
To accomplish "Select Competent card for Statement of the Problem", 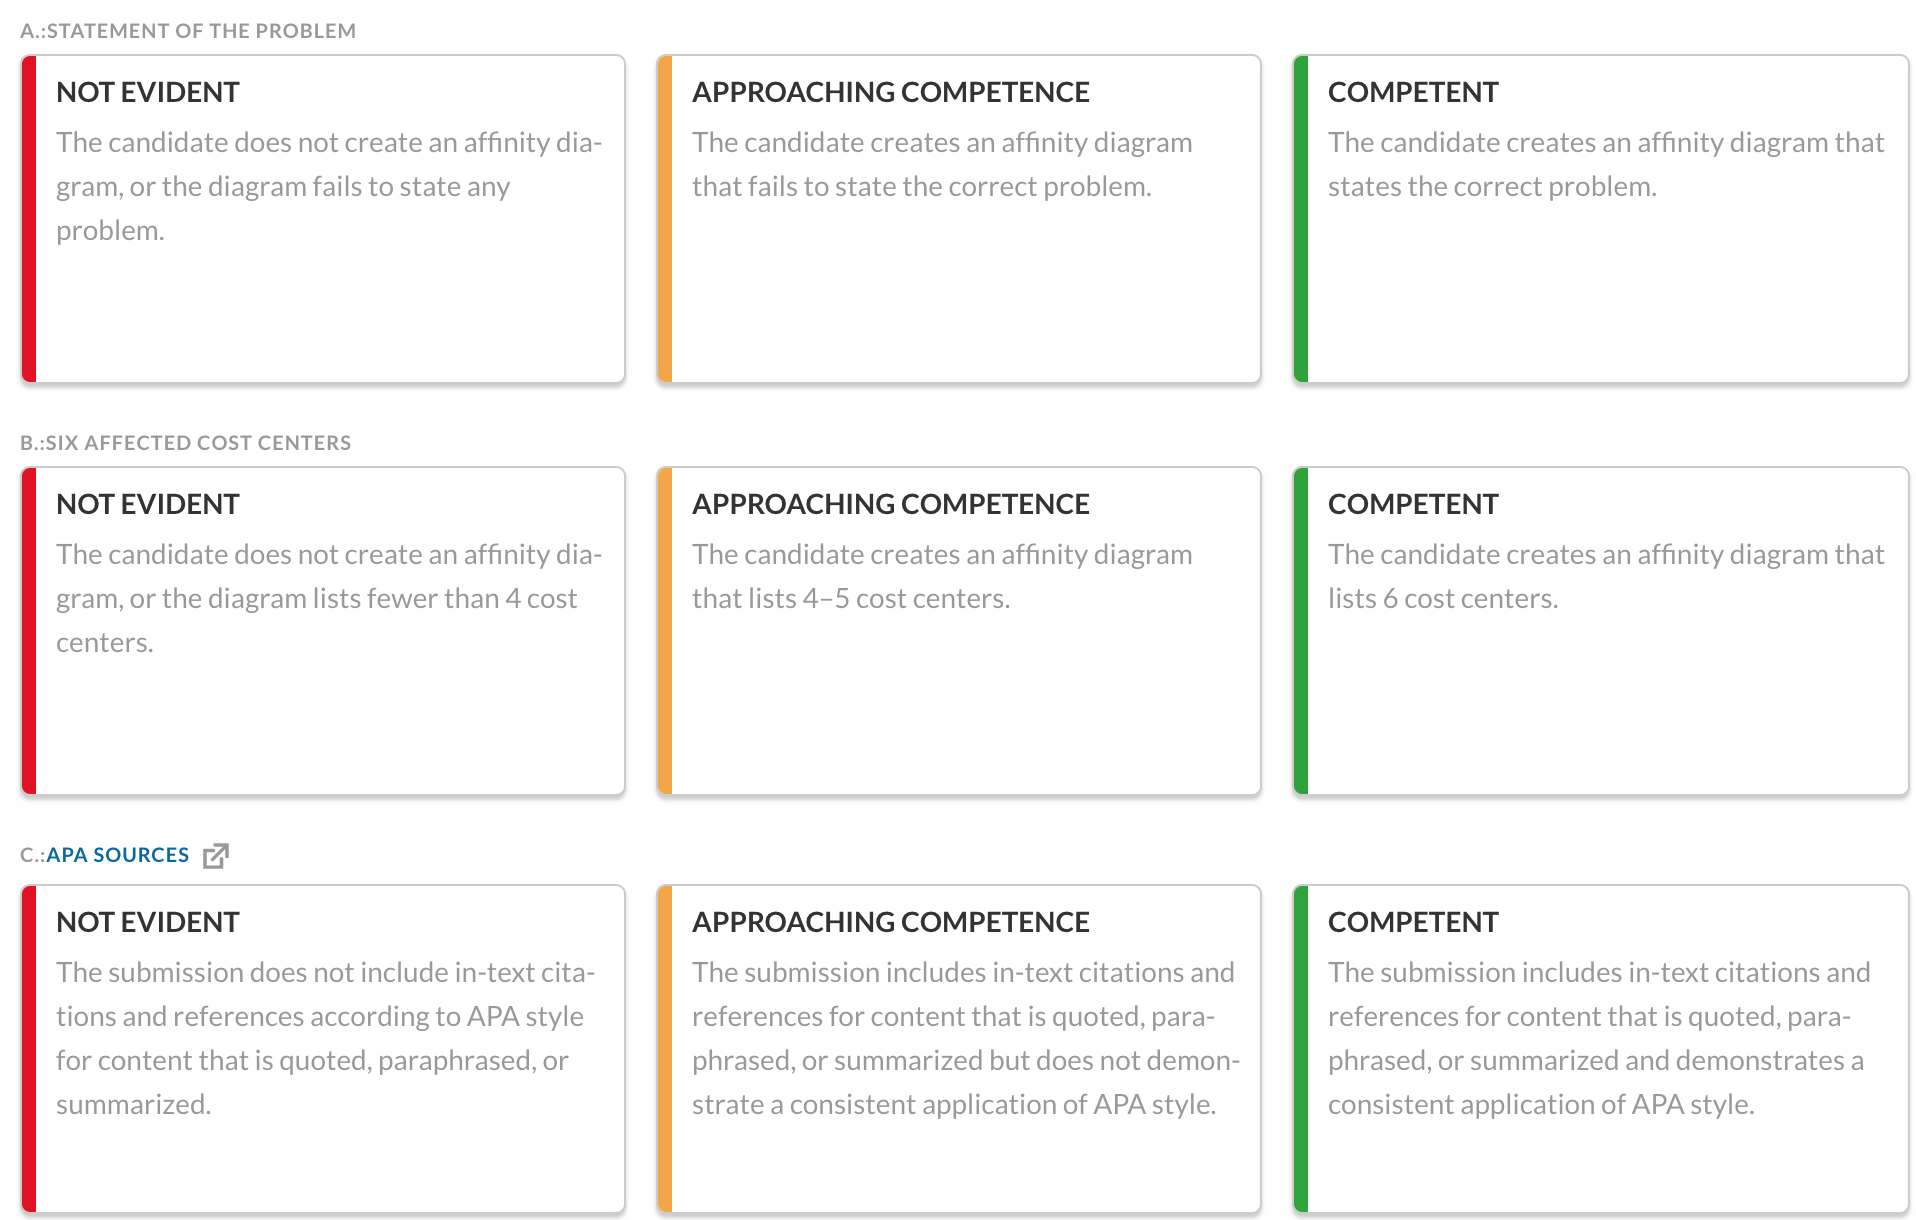I will (1601, 219).
